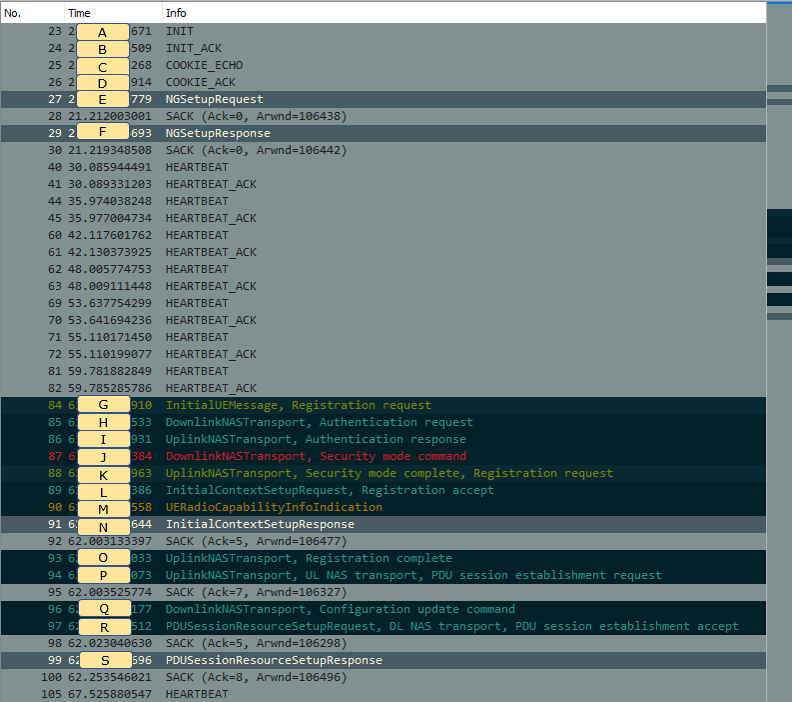This screenshot has height=702, width=792.
Task: Select the SACK row with Ack=8
Action: tap(383, 678)
